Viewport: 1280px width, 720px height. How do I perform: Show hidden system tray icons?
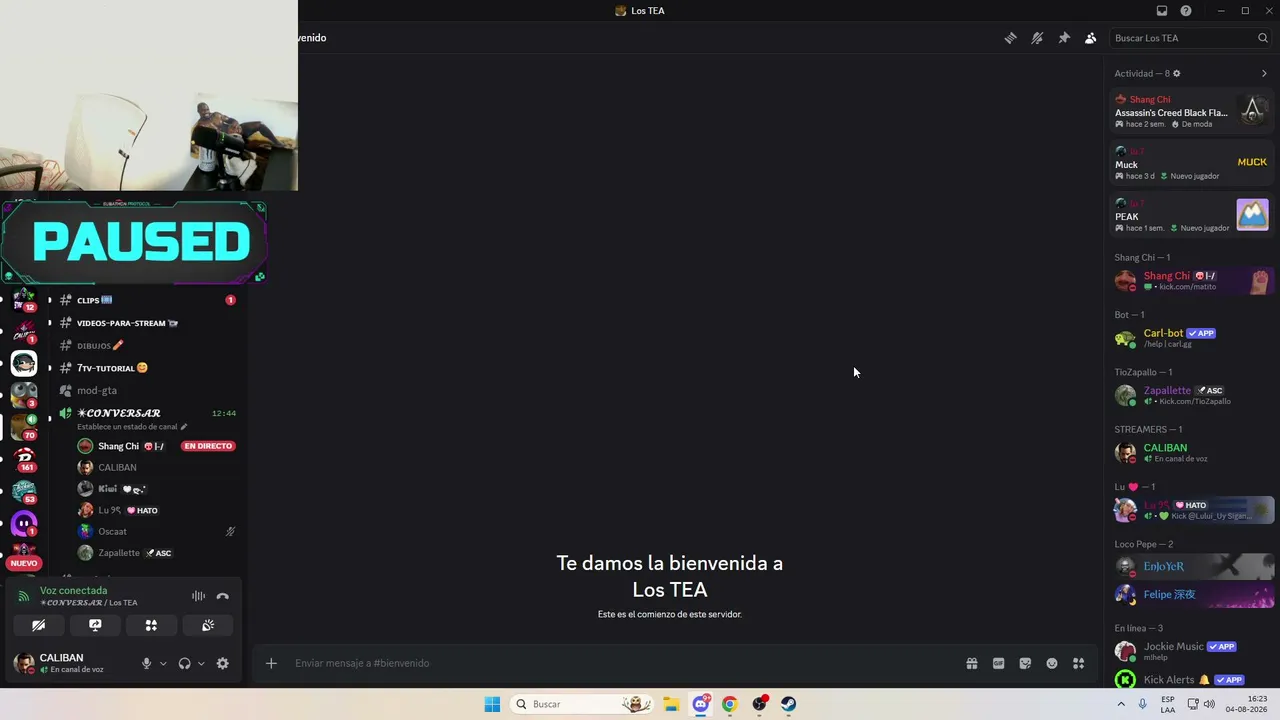1122,704
